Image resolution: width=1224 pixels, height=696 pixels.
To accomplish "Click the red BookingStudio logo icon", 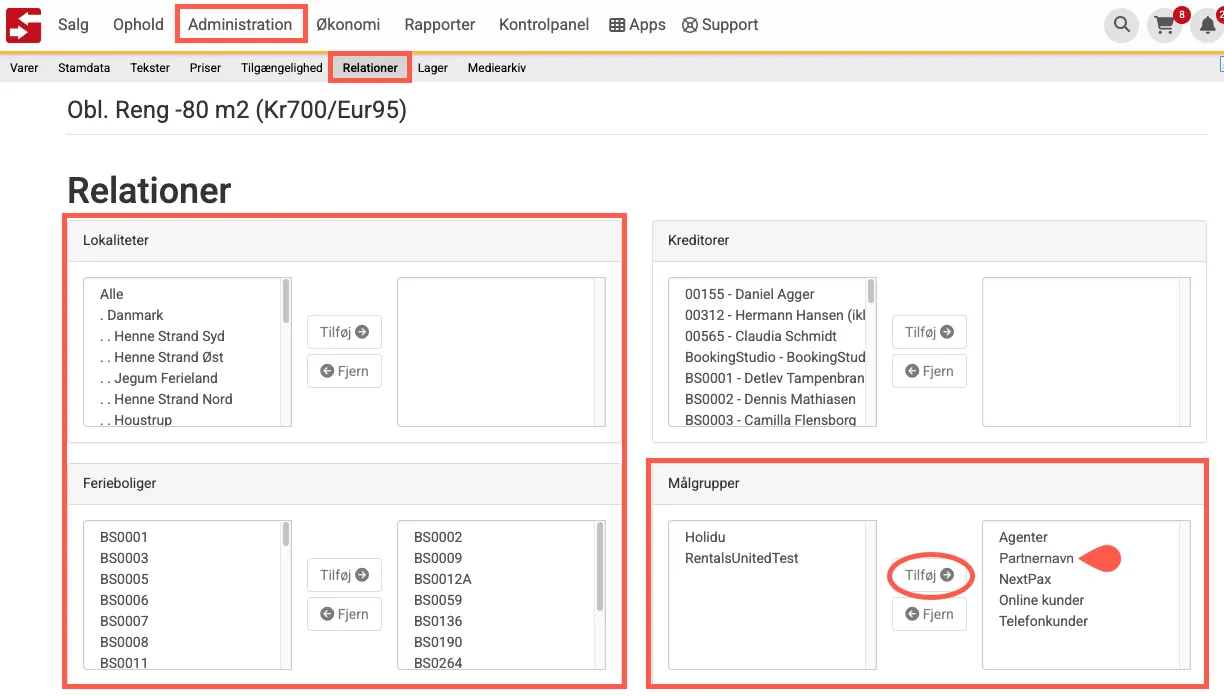I will tap(23, 24).
